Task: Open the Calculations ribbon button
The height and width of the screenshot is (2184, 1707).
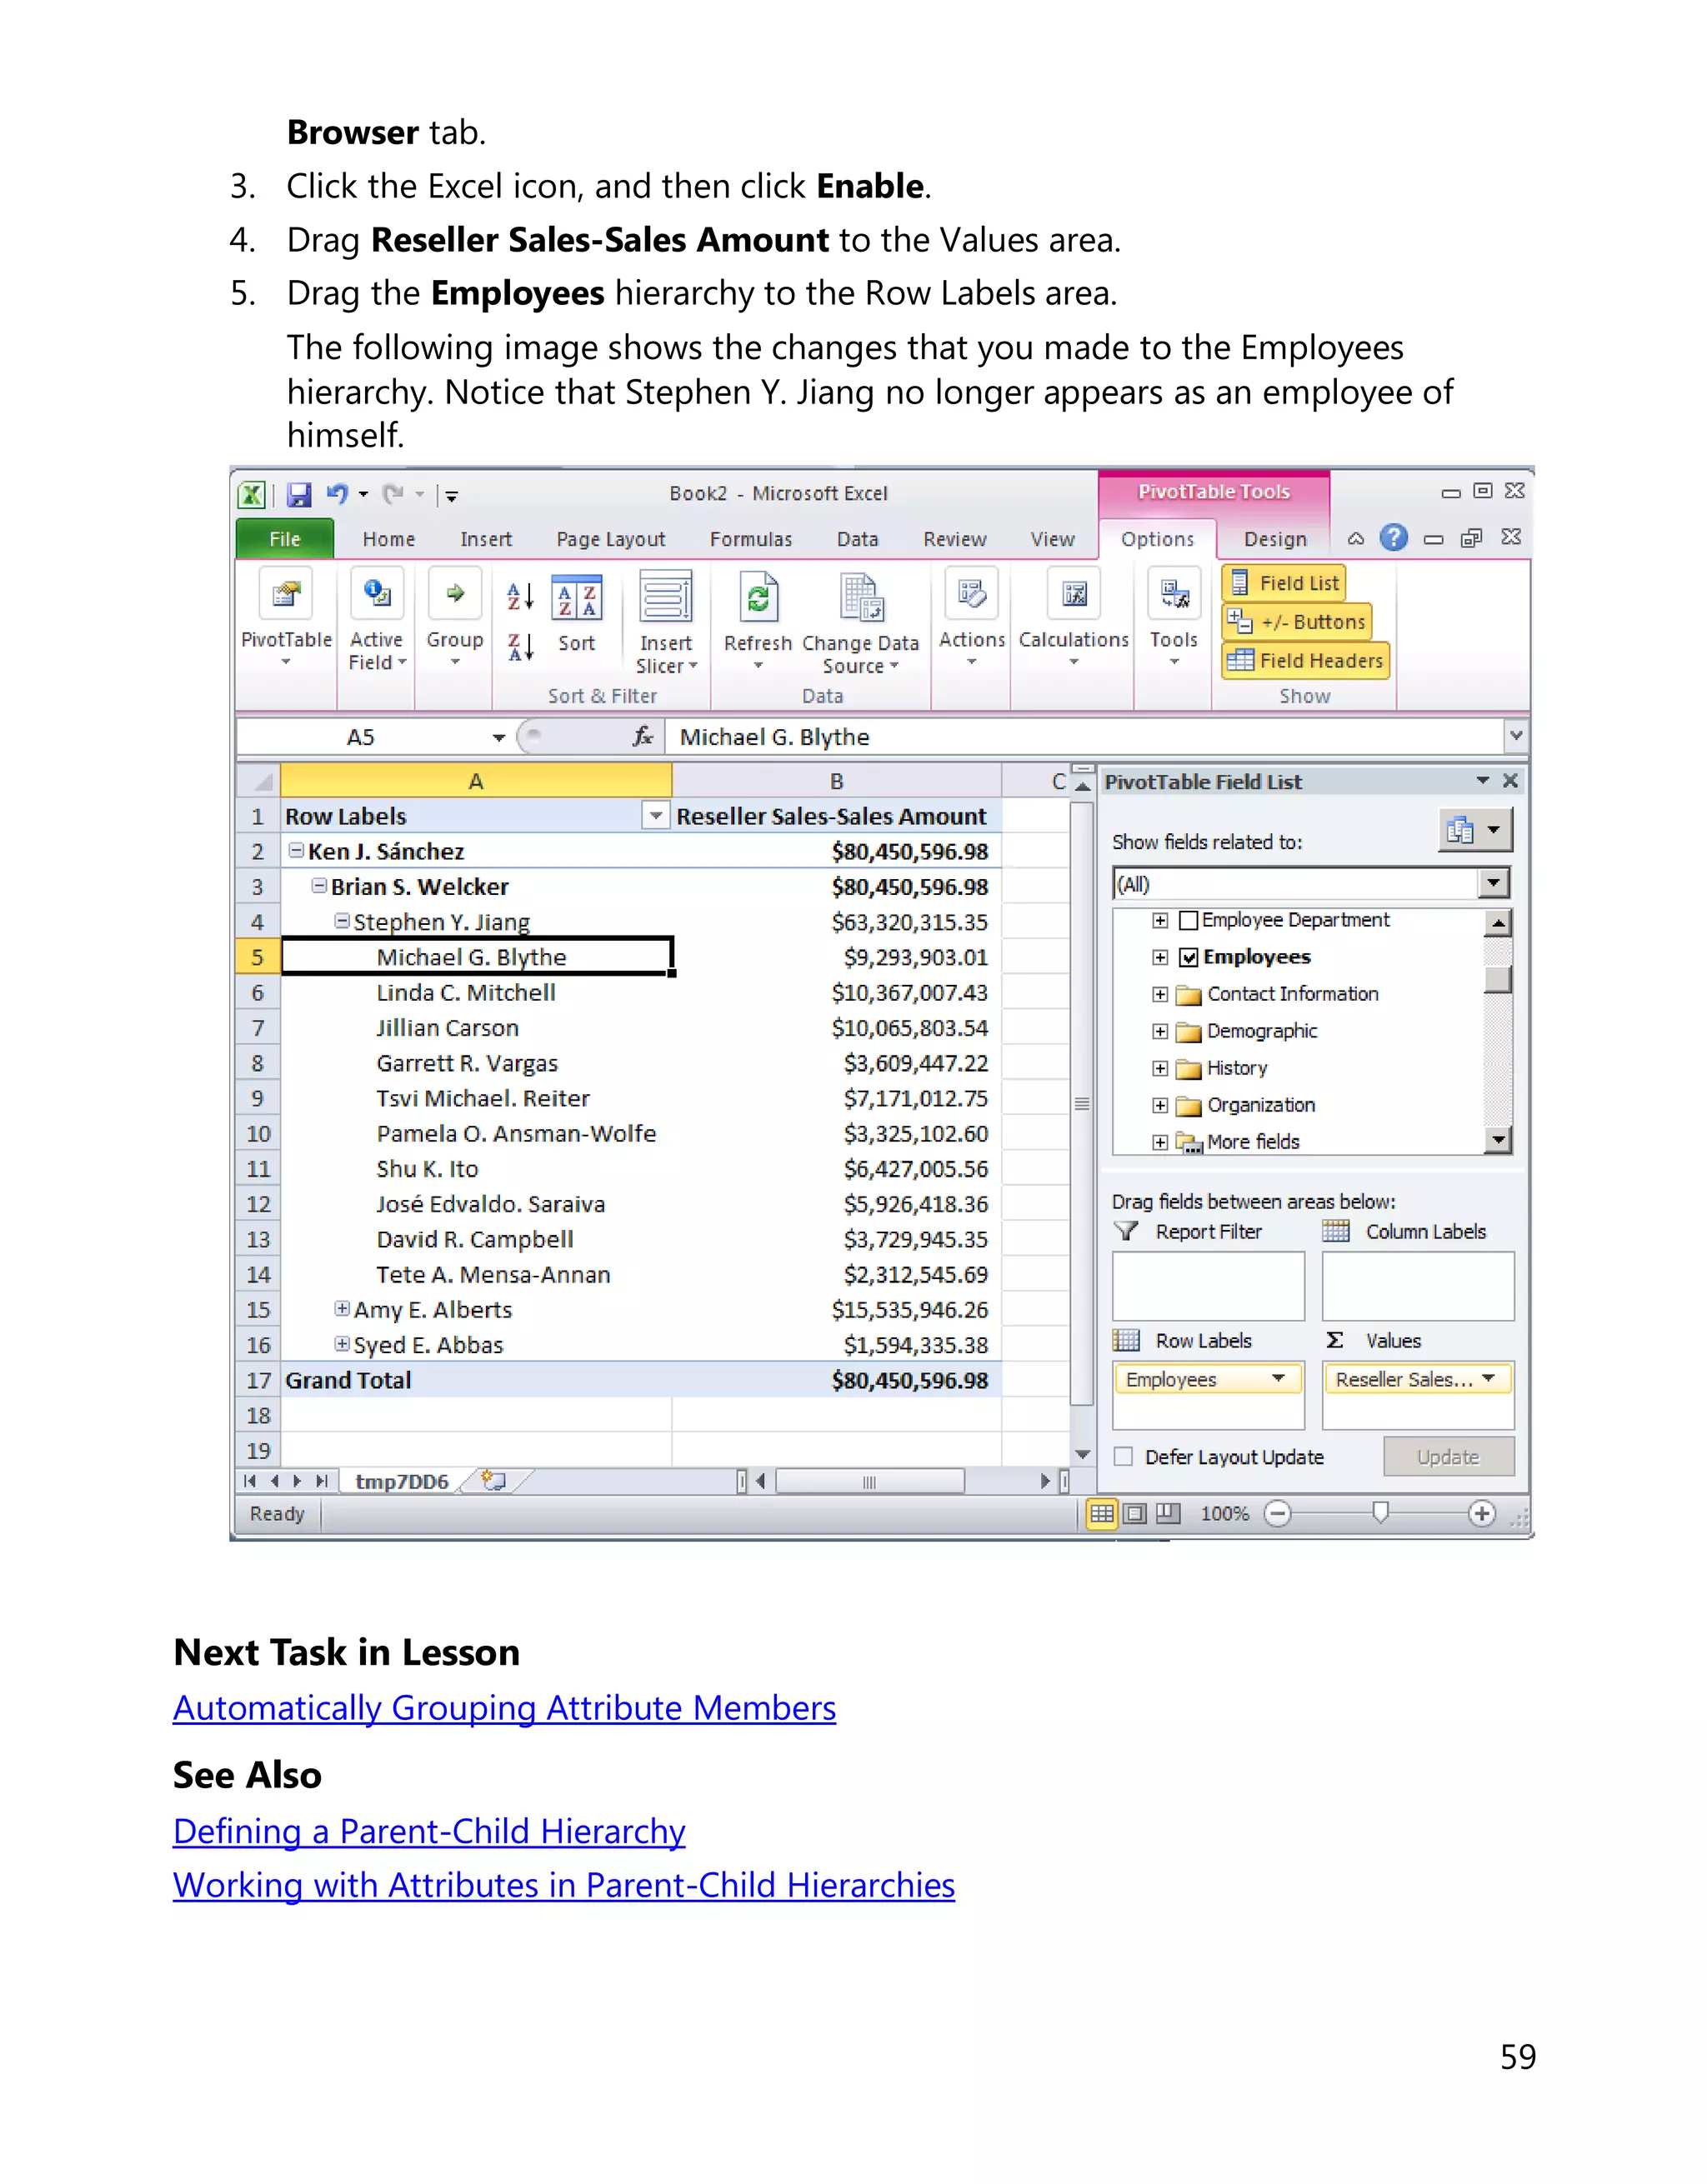Action: click(x=1074, y=619)
